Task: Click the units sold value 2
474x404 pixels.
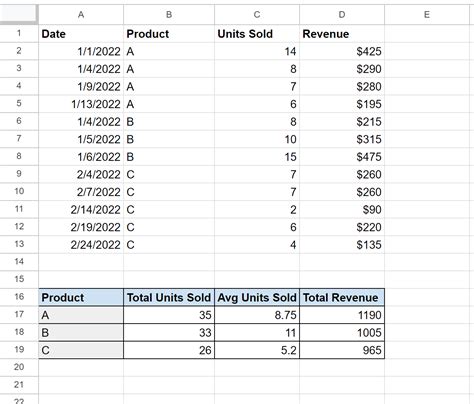Action: (x=257, y=210)
